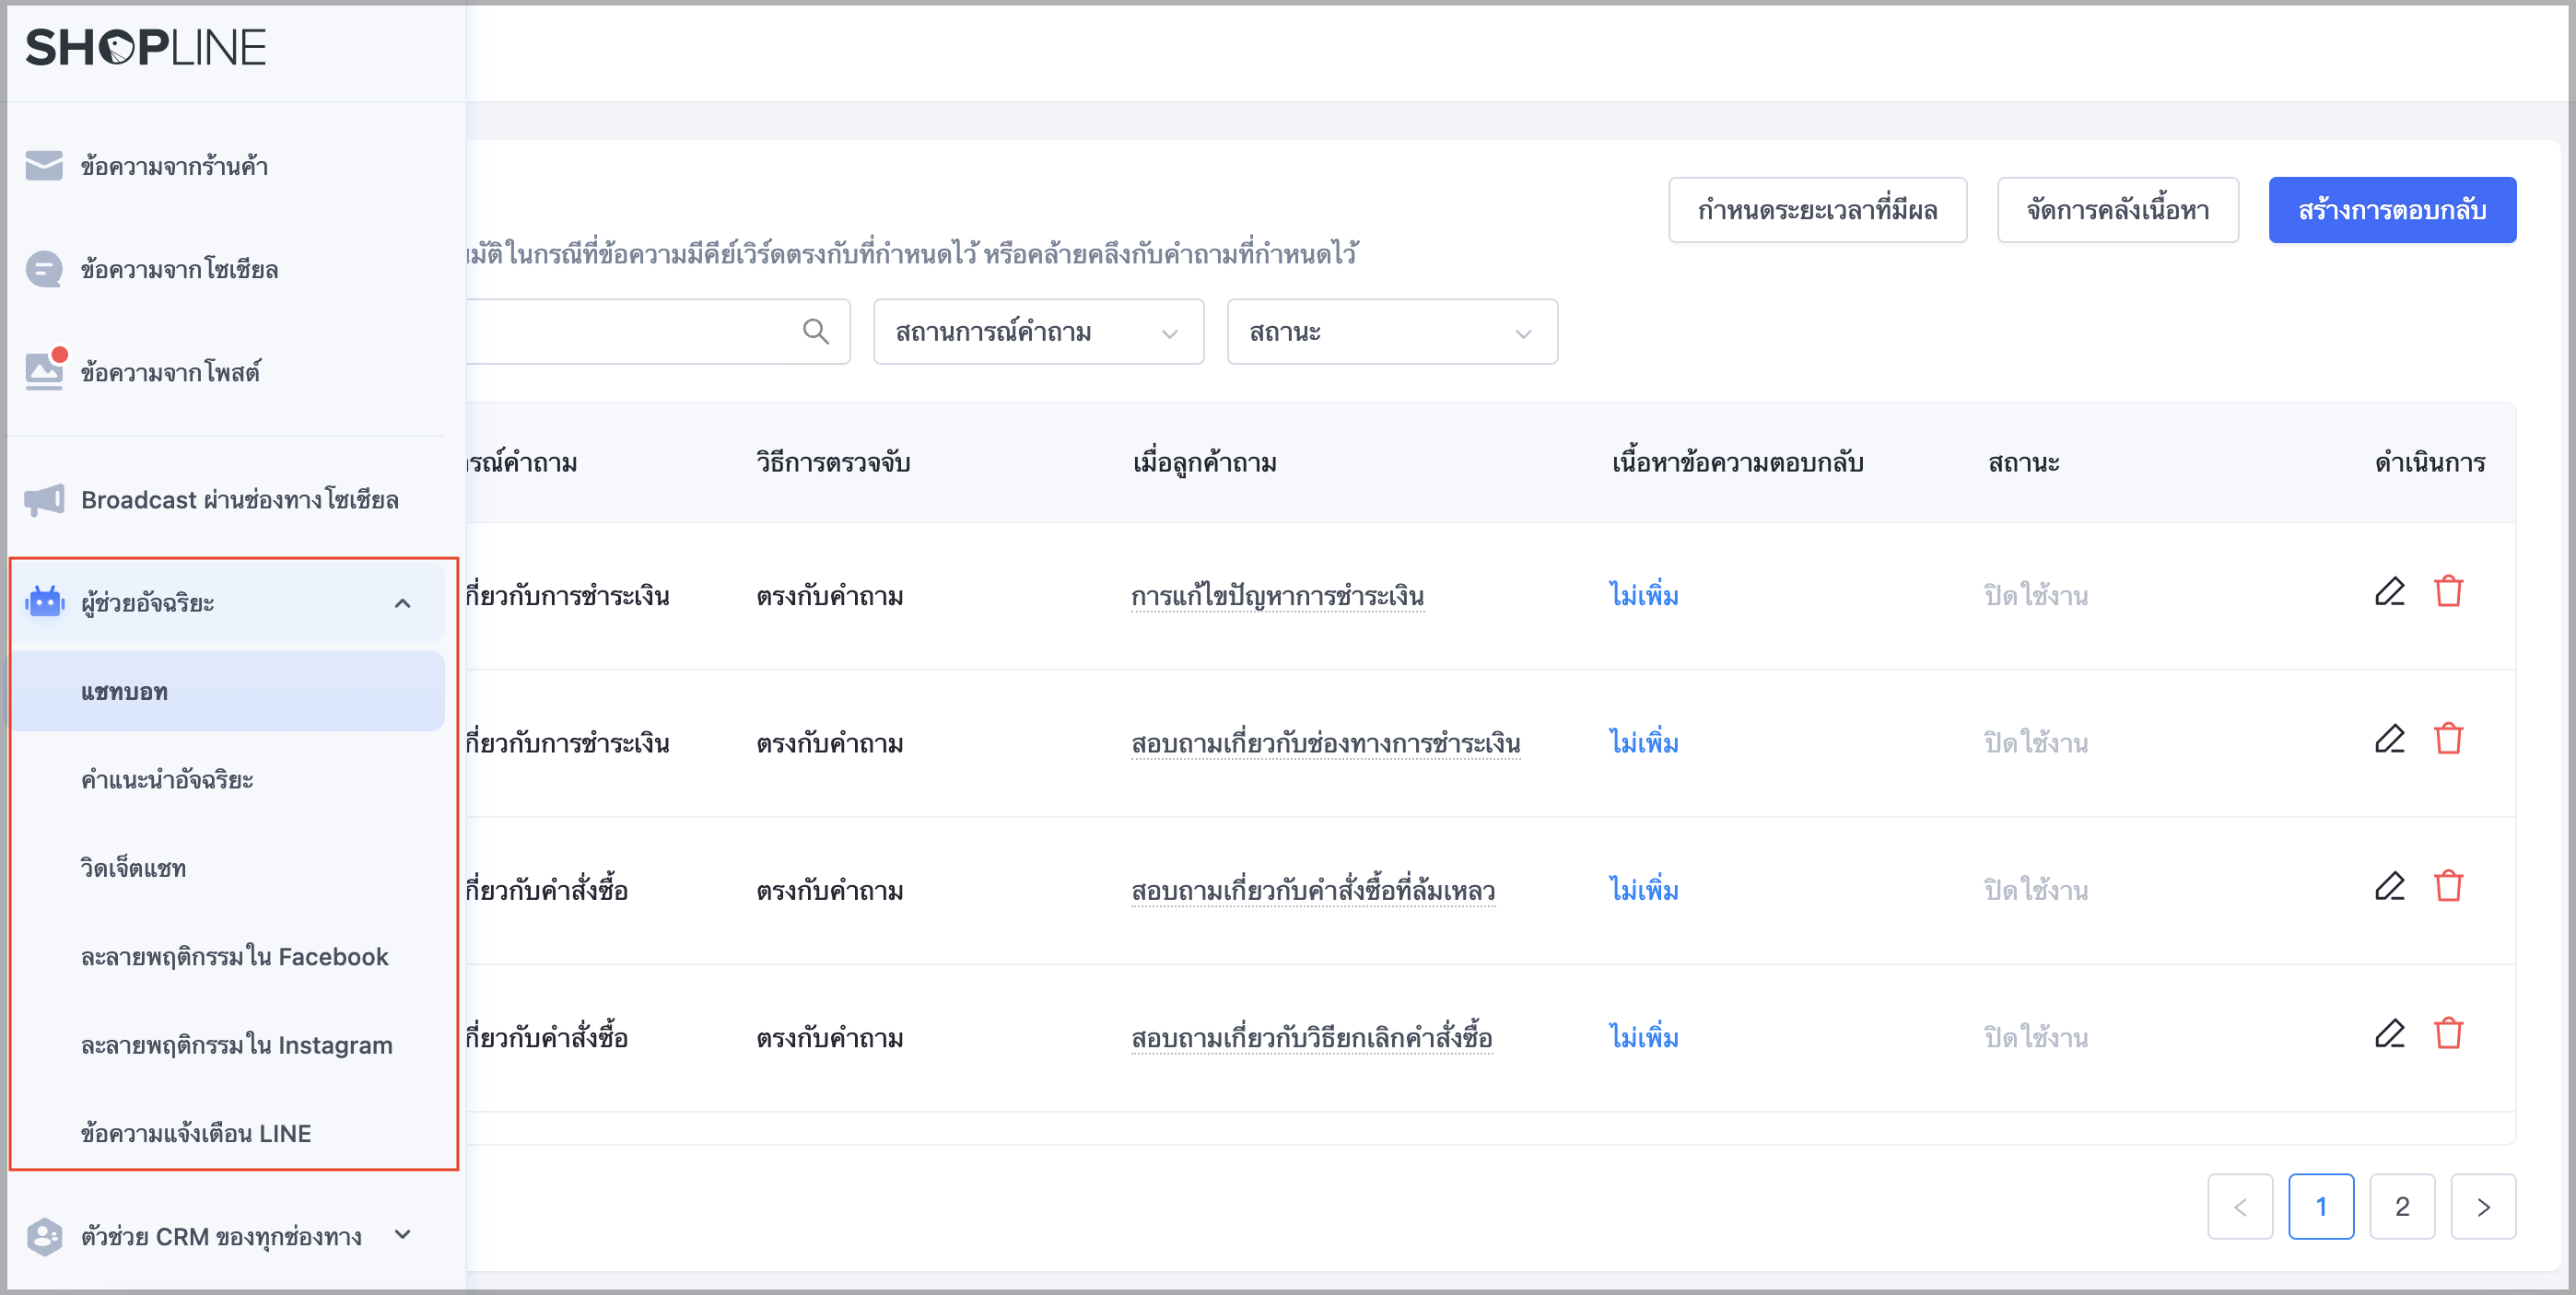Click ปิดใช้งาน status in การแก้ไขปัญหาการชำระเงิน row
2576x1295 pixels.
(x=2036, y=596)
